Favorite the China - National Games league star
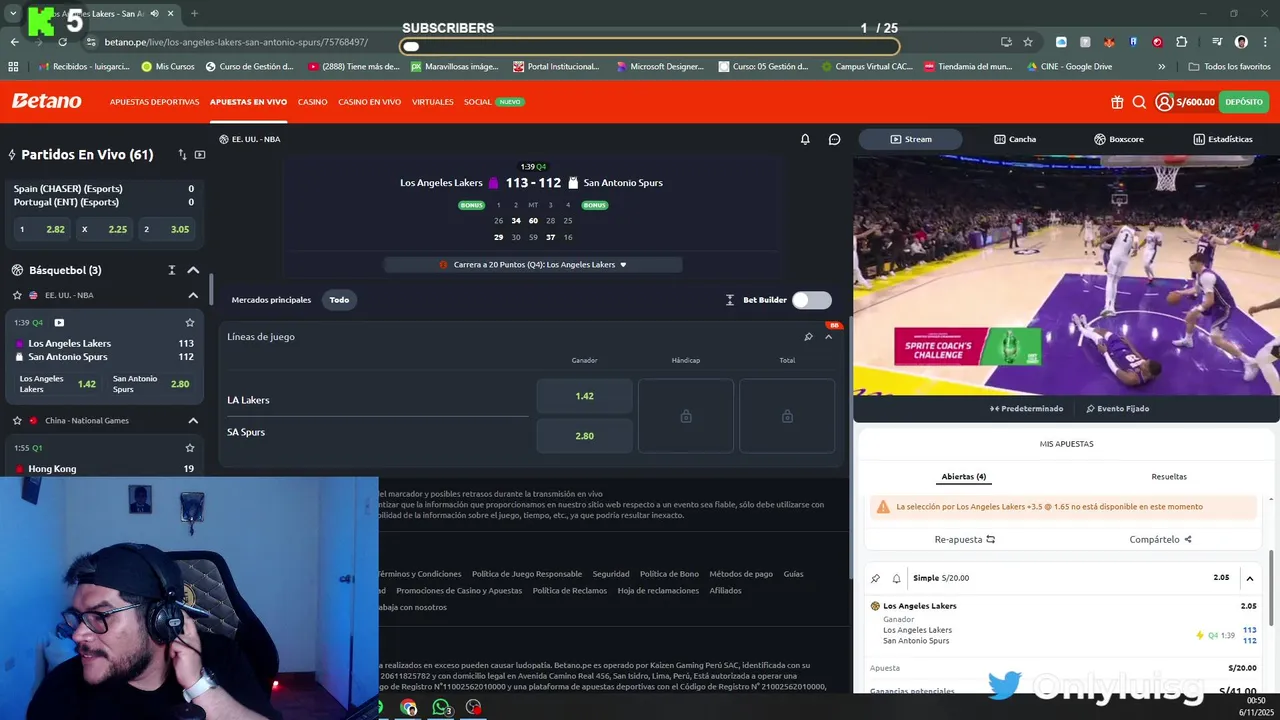1280x720 pixels. [x=17, y=420]
